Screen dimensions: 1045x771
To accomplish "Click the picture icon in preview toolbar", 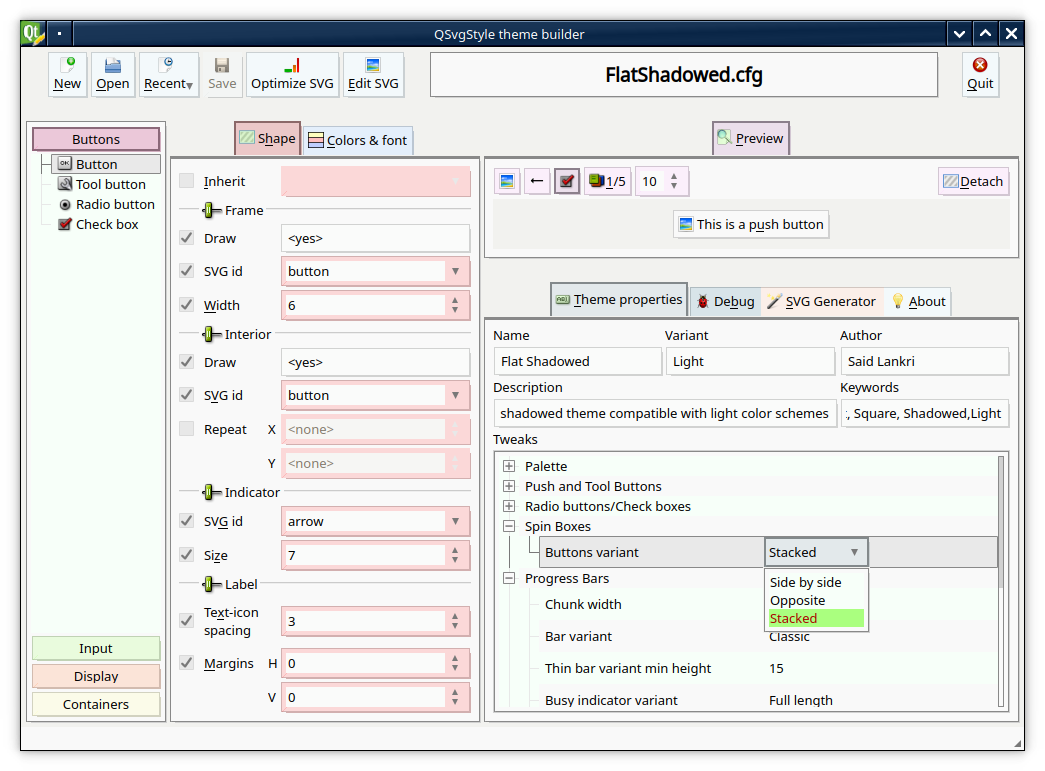I will pos(507,181).
